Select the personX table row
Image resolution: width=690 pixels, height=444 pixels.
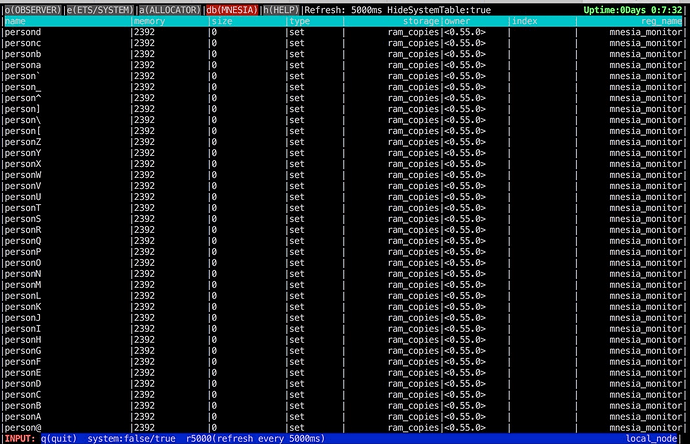343,164
